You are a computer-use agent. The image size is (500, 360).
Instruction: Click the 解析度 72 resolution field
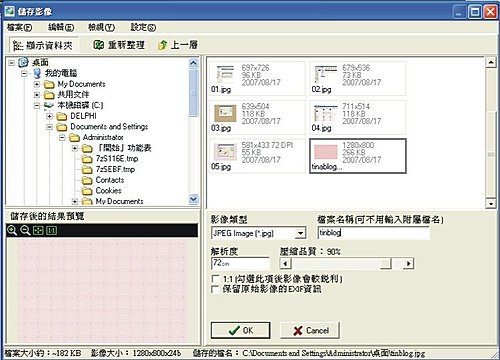tap(240, 263)
